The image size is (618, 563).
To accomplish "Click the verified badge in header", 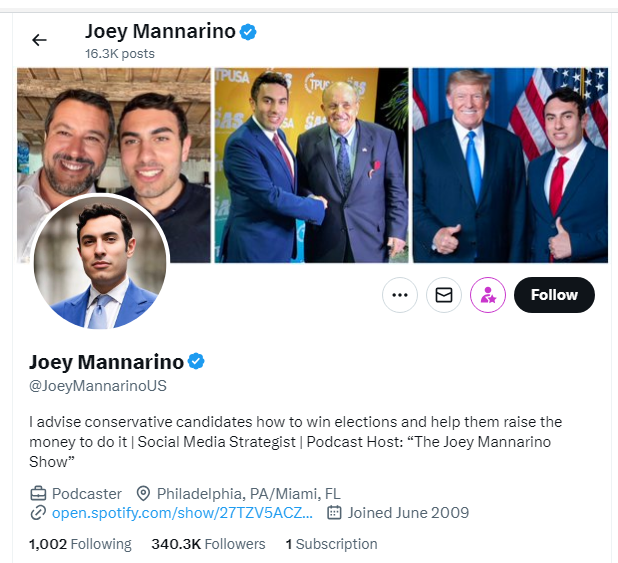I will pos(248,32).
